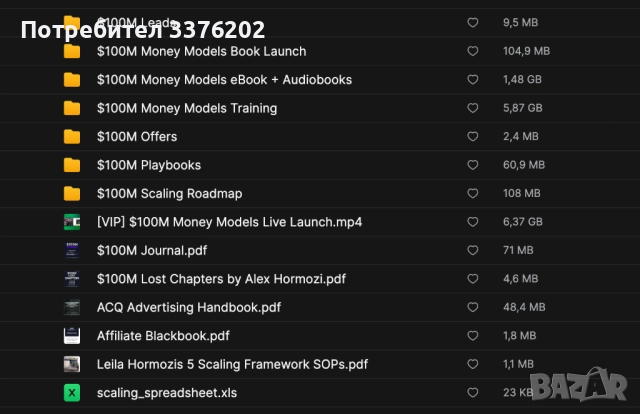Select the $100M Playbooks folder name
Viewport: 640px width, 414px height.
point(149,165)
